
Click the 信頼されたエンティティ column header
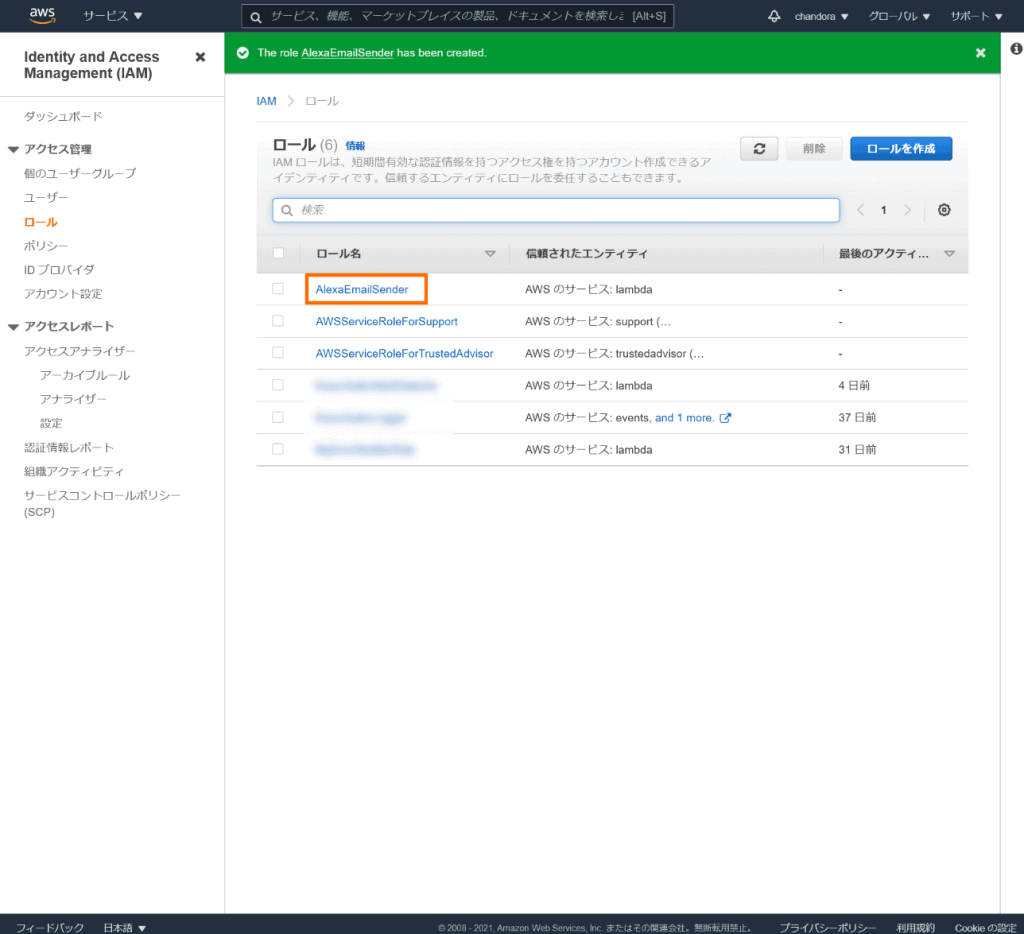click(x=586, y=253)
